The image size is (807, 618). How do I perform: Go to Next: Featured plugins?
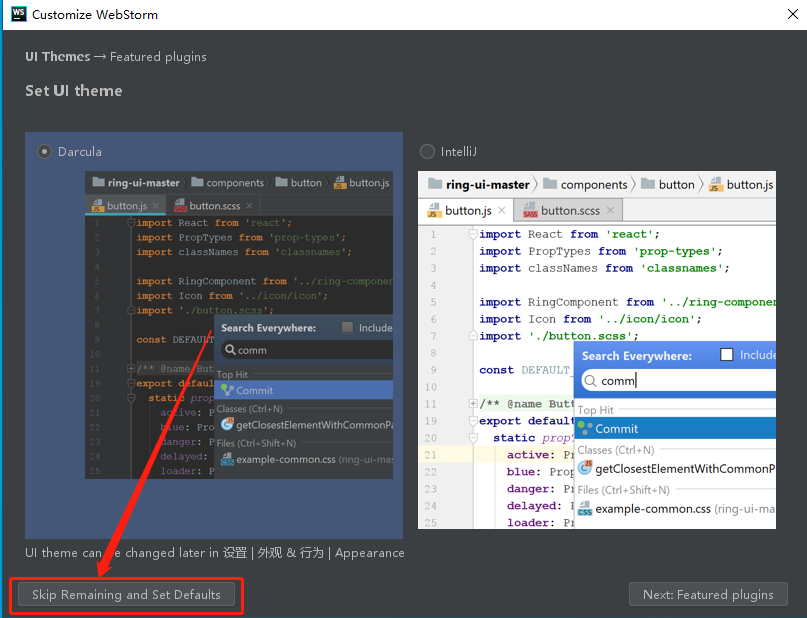tap(708, 595)
